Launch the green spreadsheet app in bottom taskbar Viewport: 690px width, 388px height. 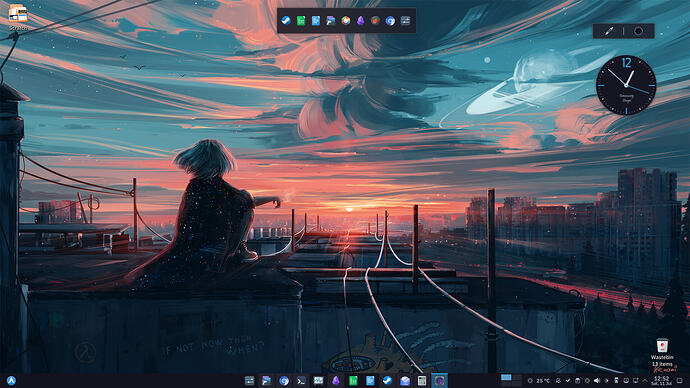pyautogui.click(x=353, y=381)
